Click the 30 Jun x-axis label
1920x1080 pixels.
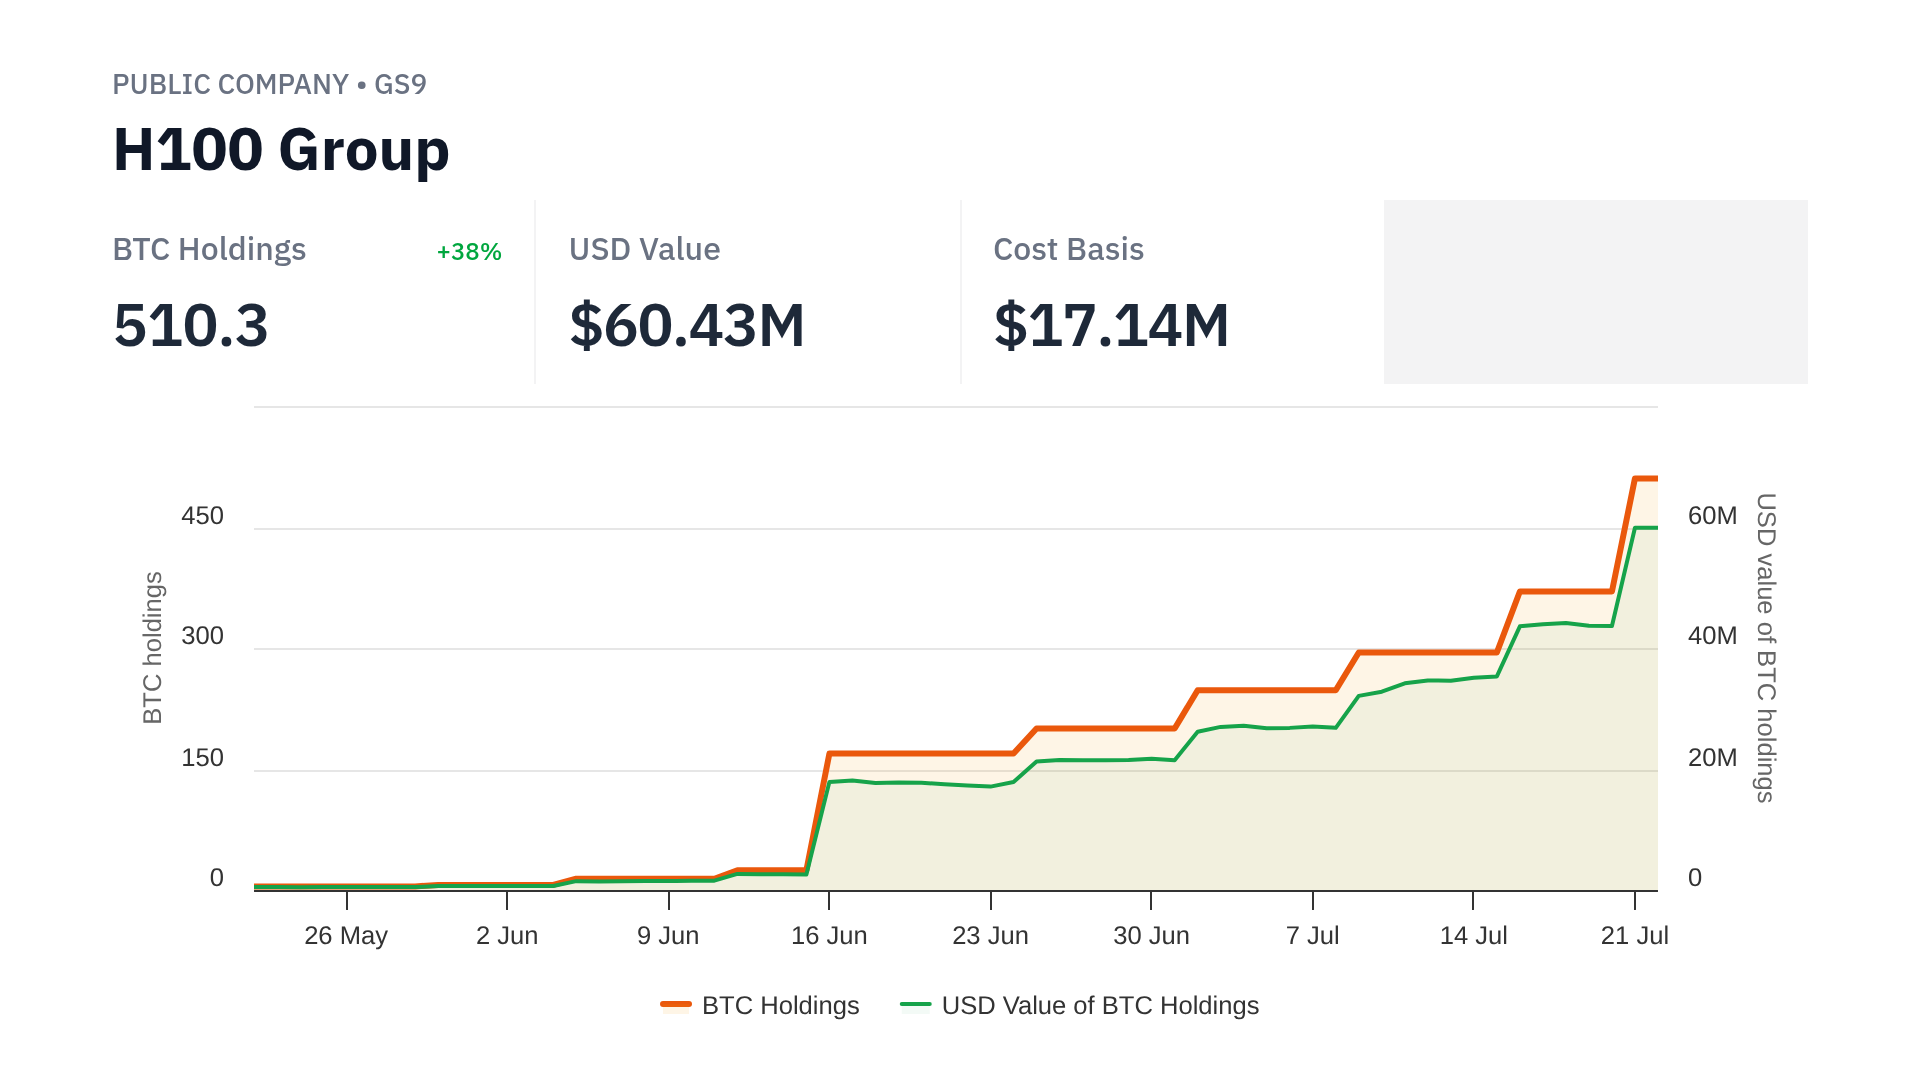point(1151,936)
